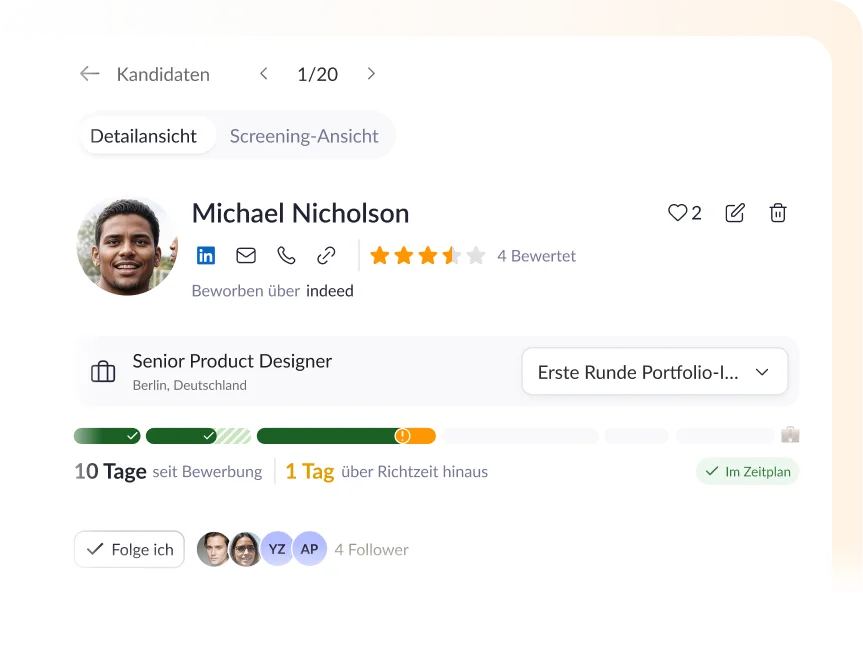
Task: Click the 4 Follower text
Action: 372,550
